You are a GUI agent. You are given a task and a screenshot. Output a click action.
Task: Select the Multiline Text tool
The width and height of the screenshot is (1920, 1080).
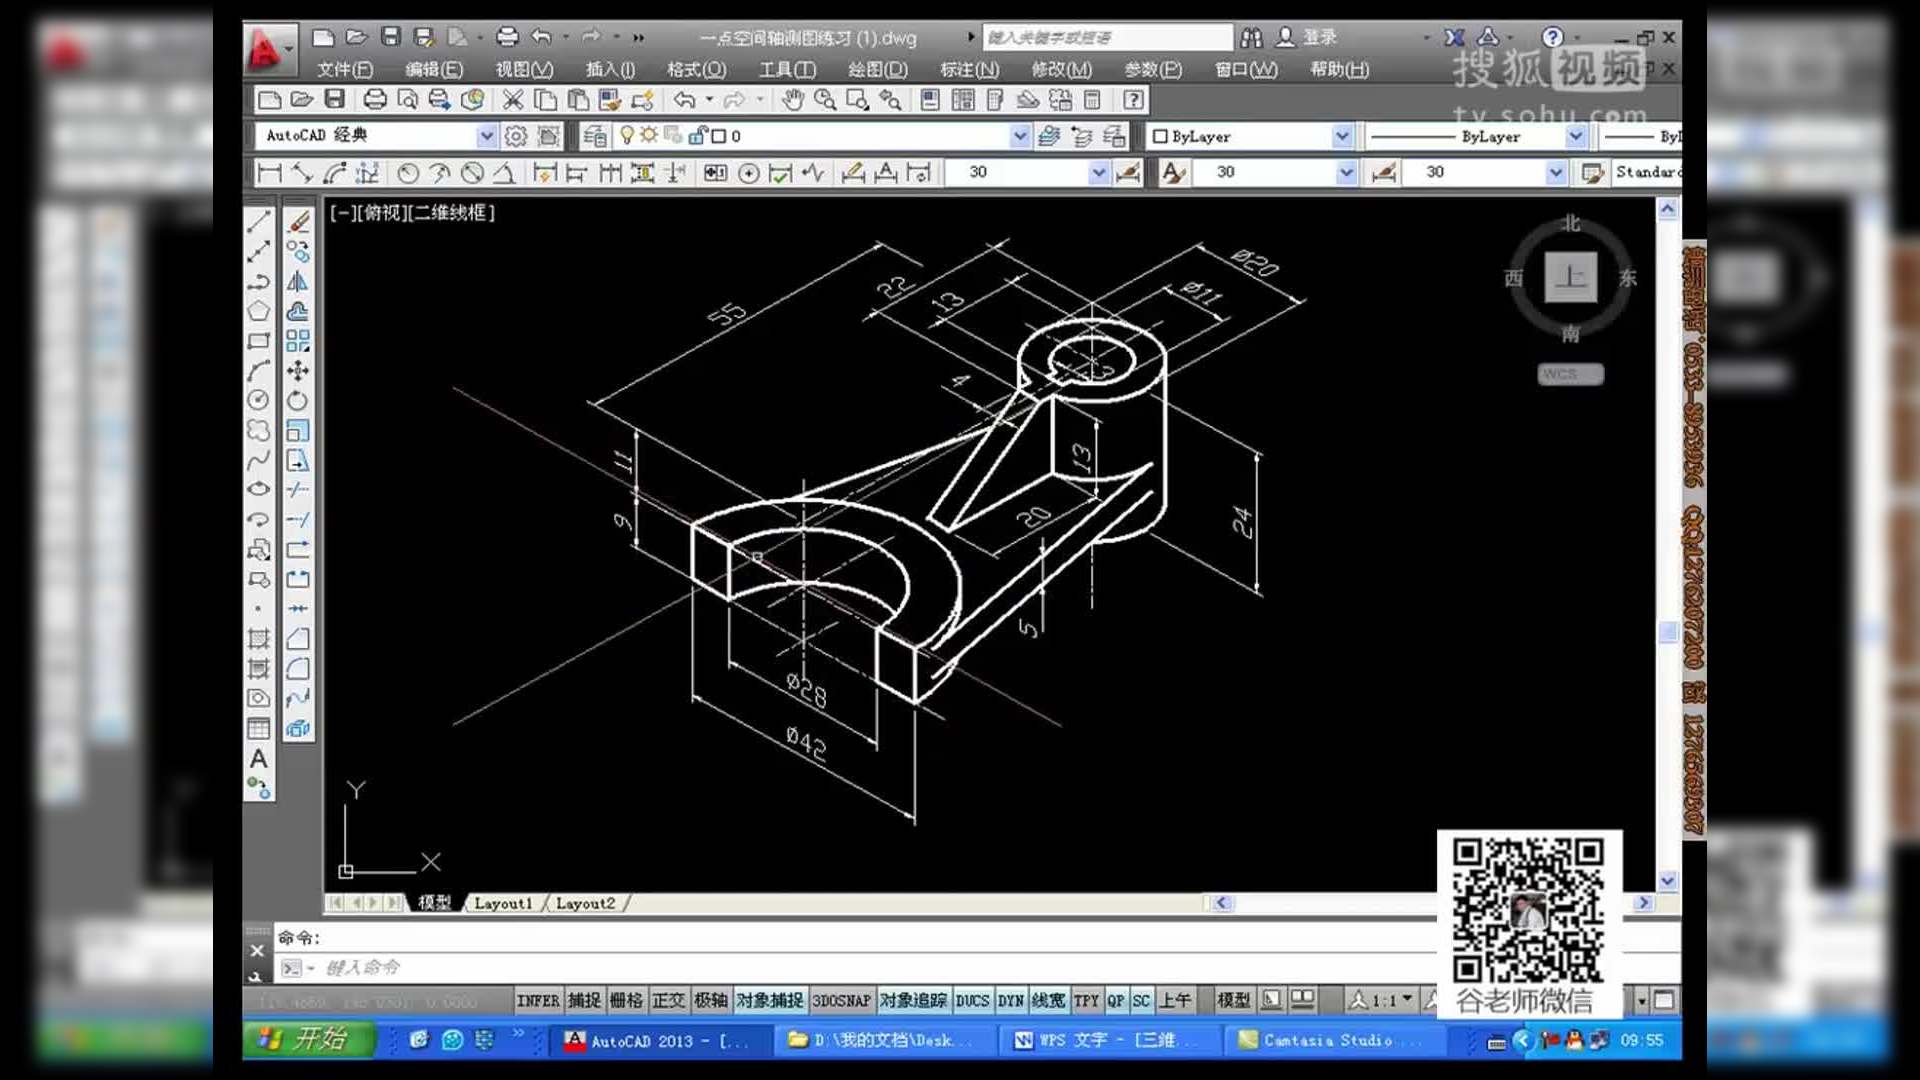pyautogui.click(x=258, y=759)
